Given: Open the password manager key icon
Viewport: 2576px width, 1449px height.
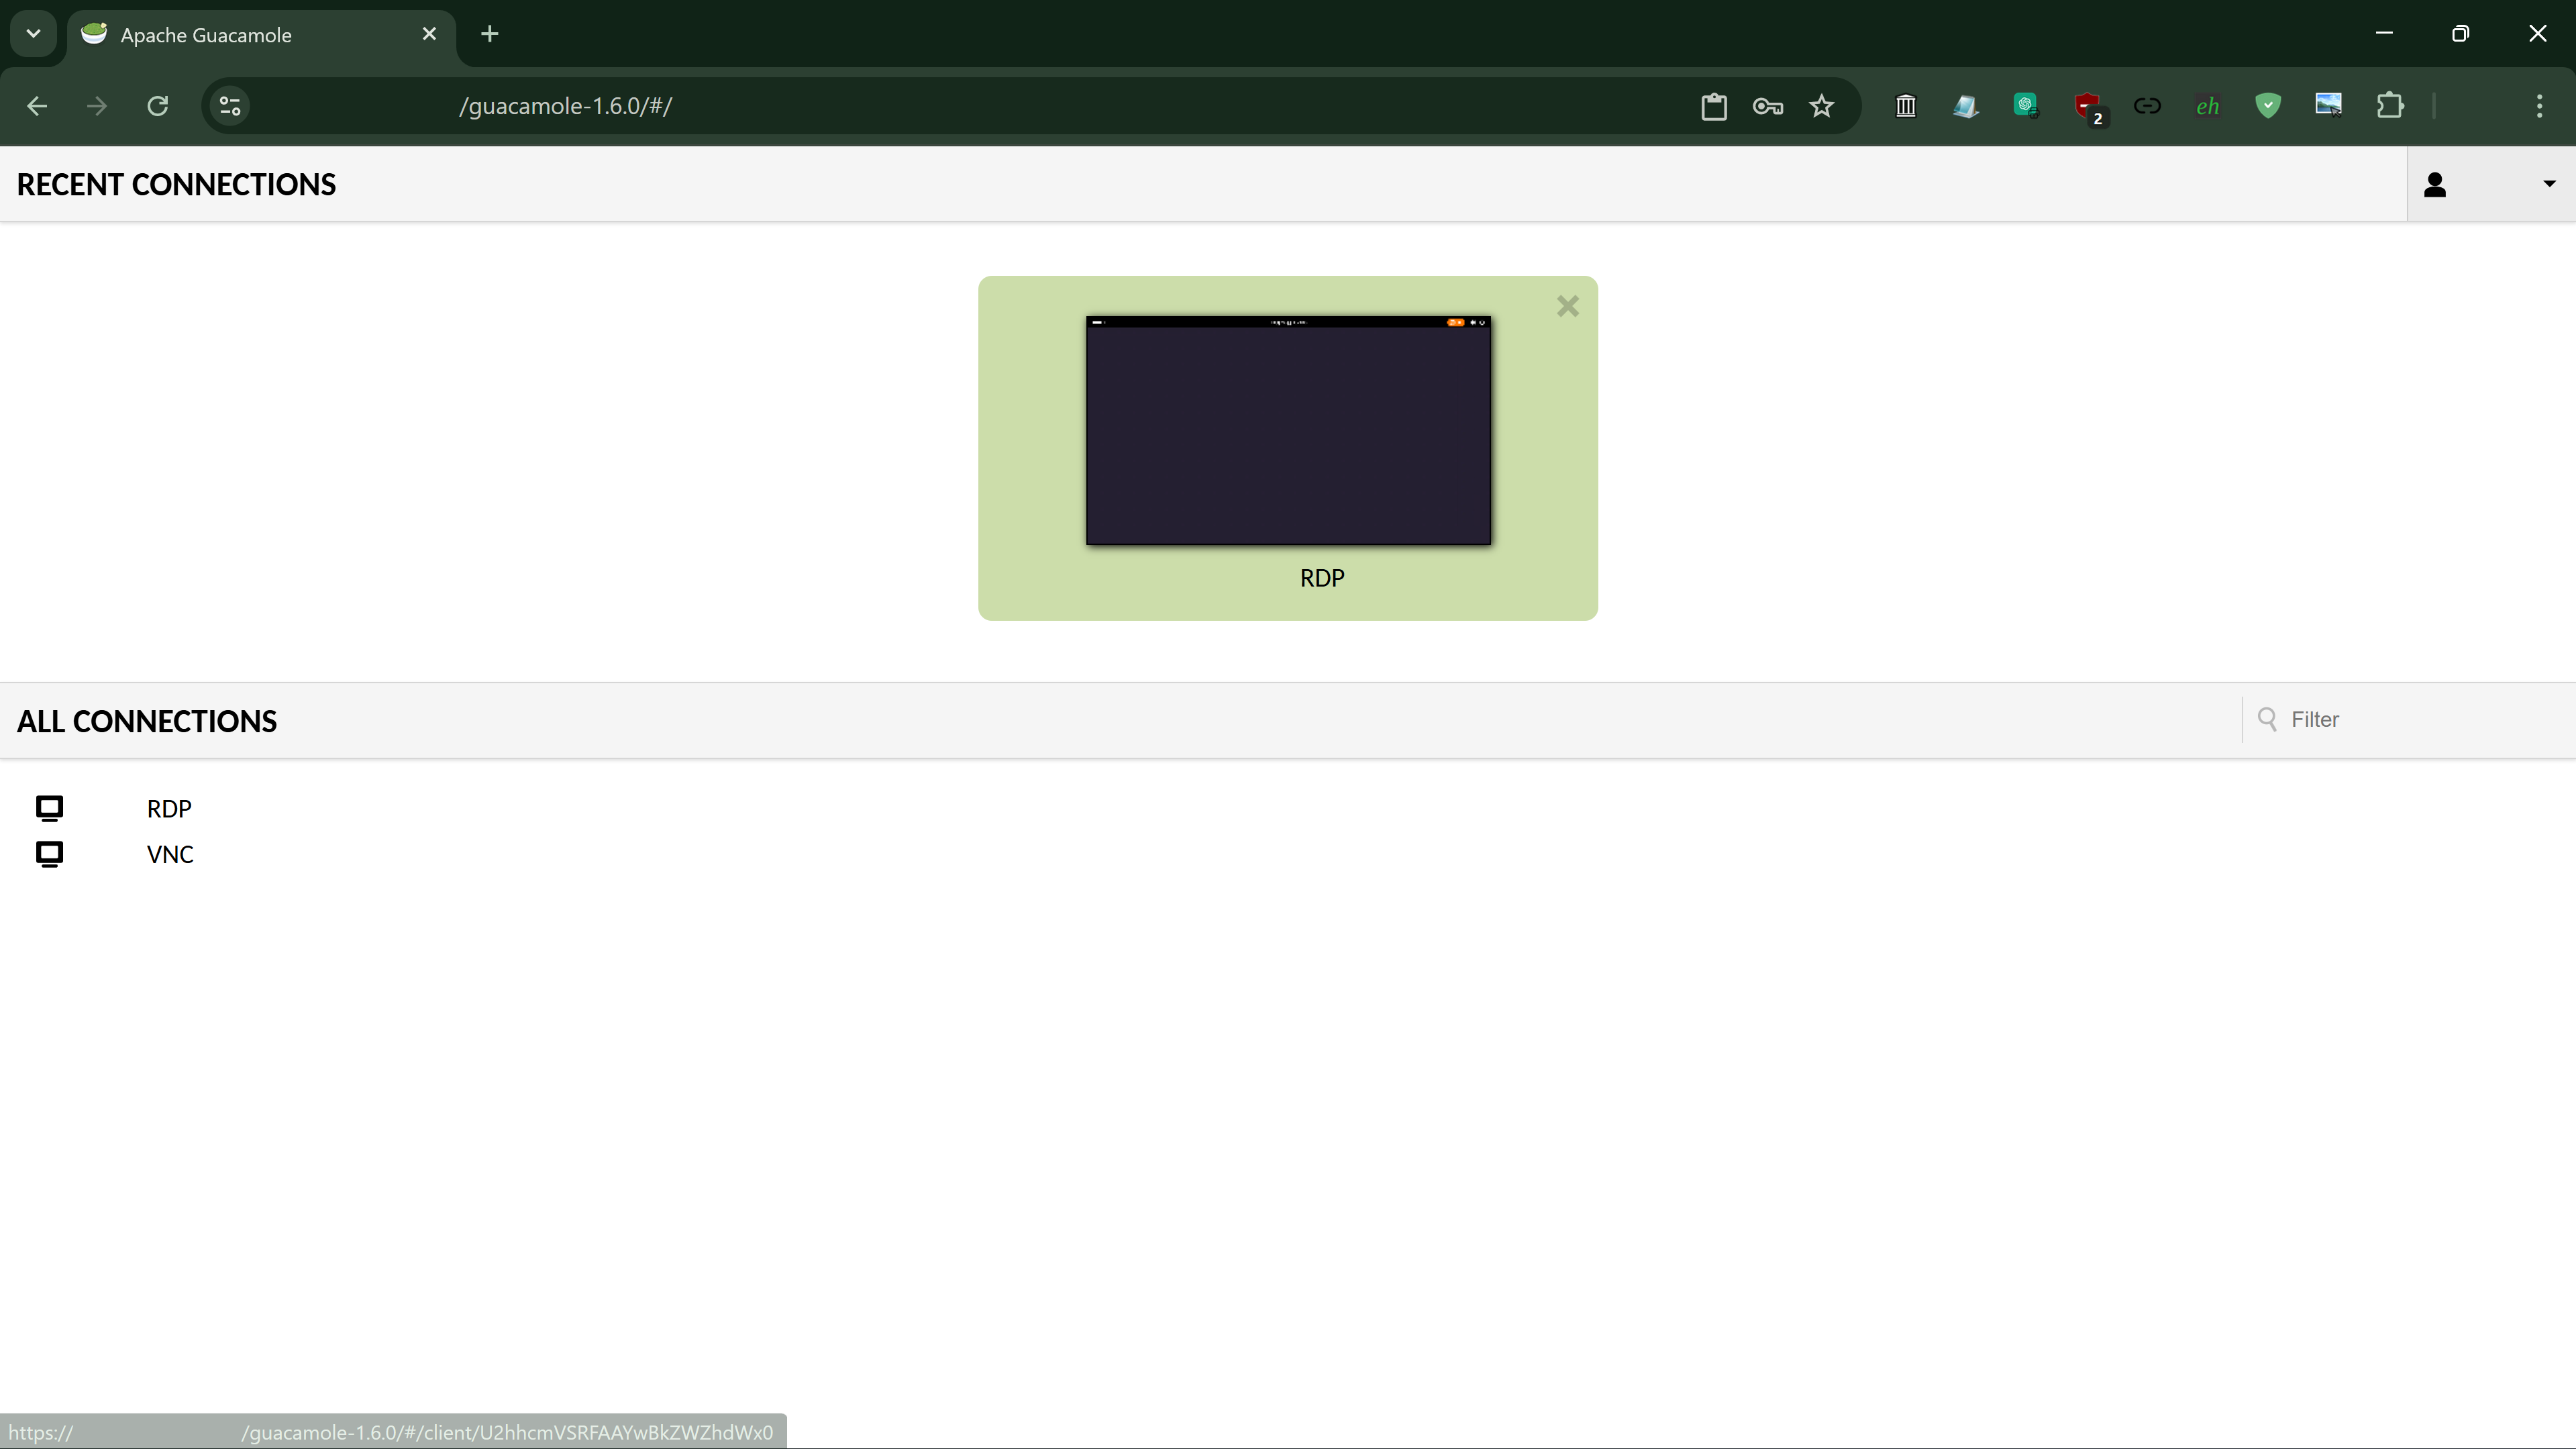Looking at the screenshot, I should coord(1767,106).
